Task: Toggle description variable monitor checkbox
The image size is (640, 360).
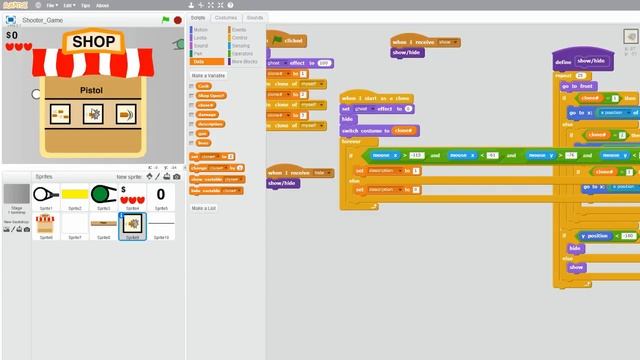Action: 191,124
